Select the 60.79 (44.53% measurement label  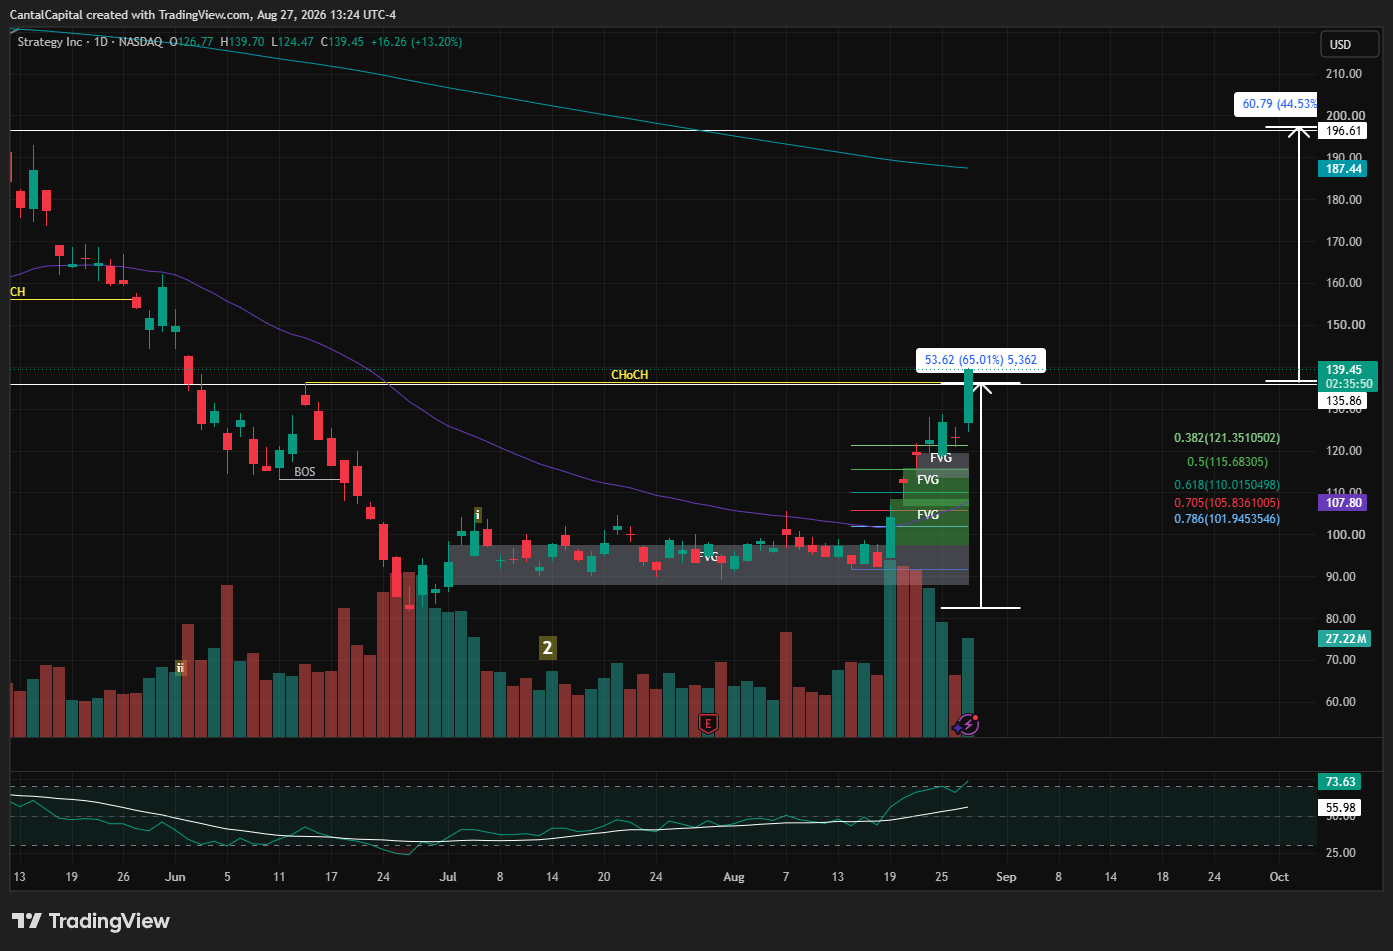coord(1277,104)
